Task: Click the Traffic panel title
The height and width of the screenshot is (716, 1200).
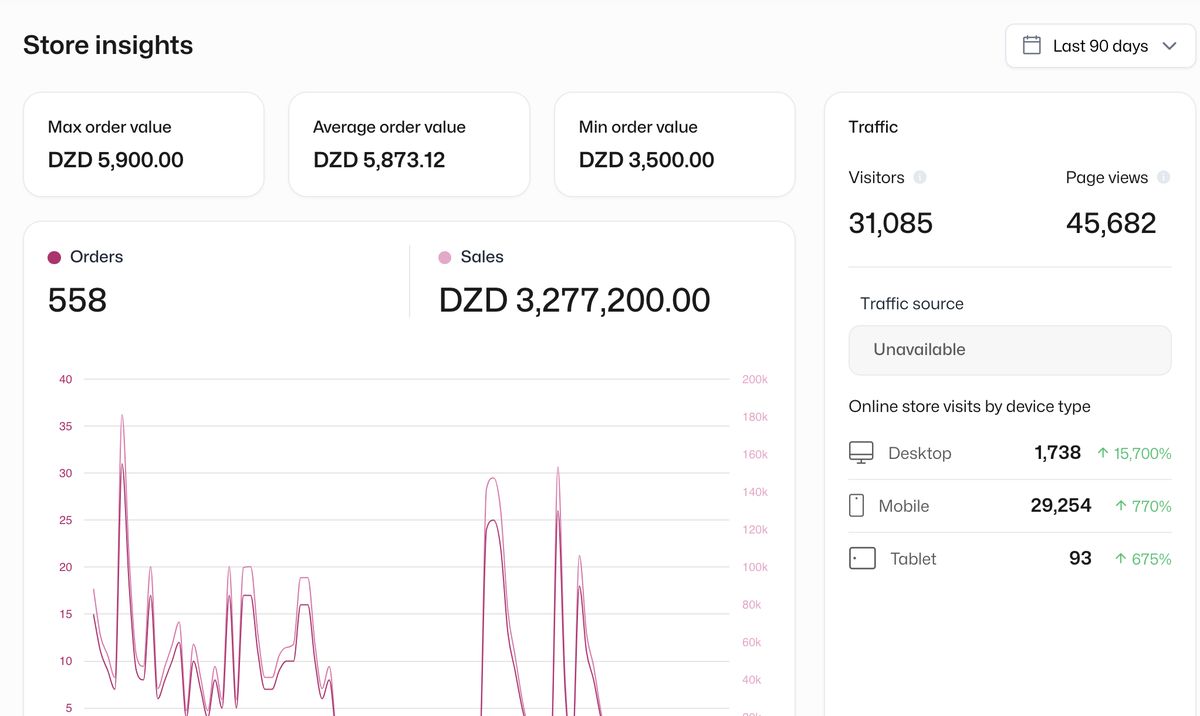Action: coord(873,127)
